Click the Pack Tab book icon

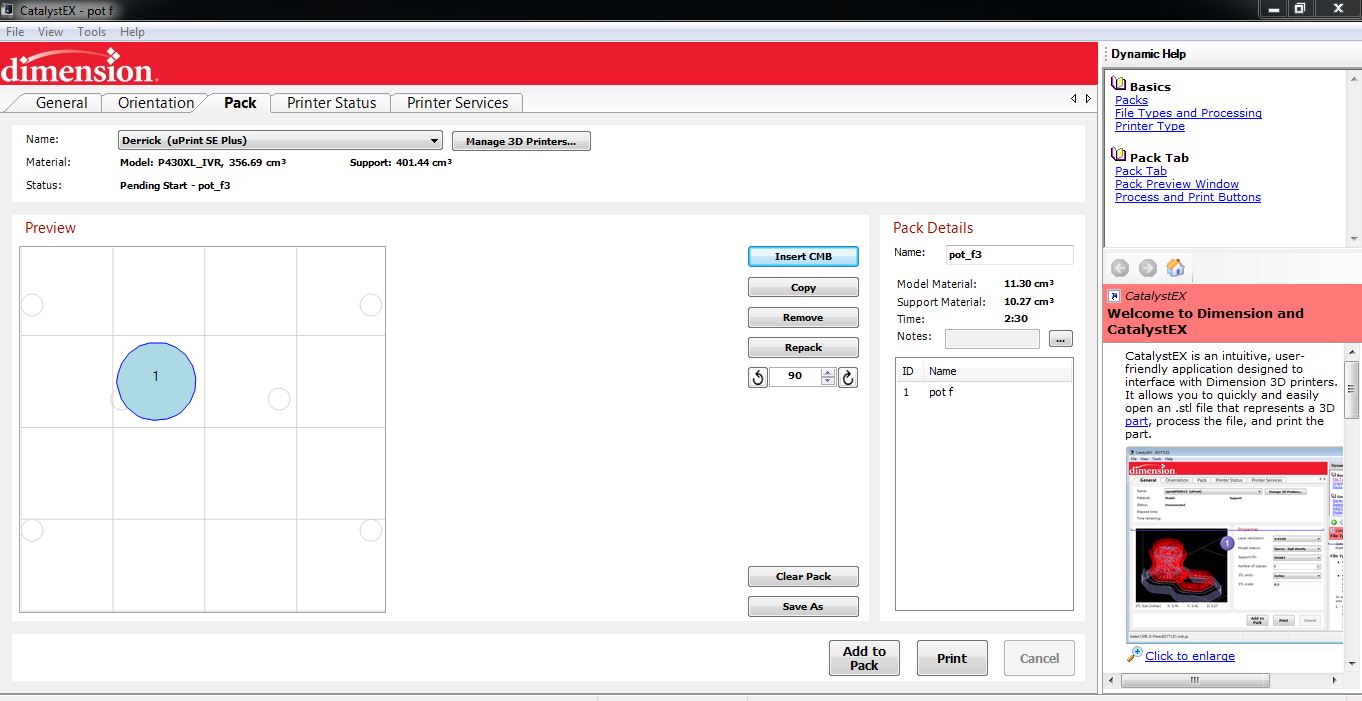pos(1120,156)
